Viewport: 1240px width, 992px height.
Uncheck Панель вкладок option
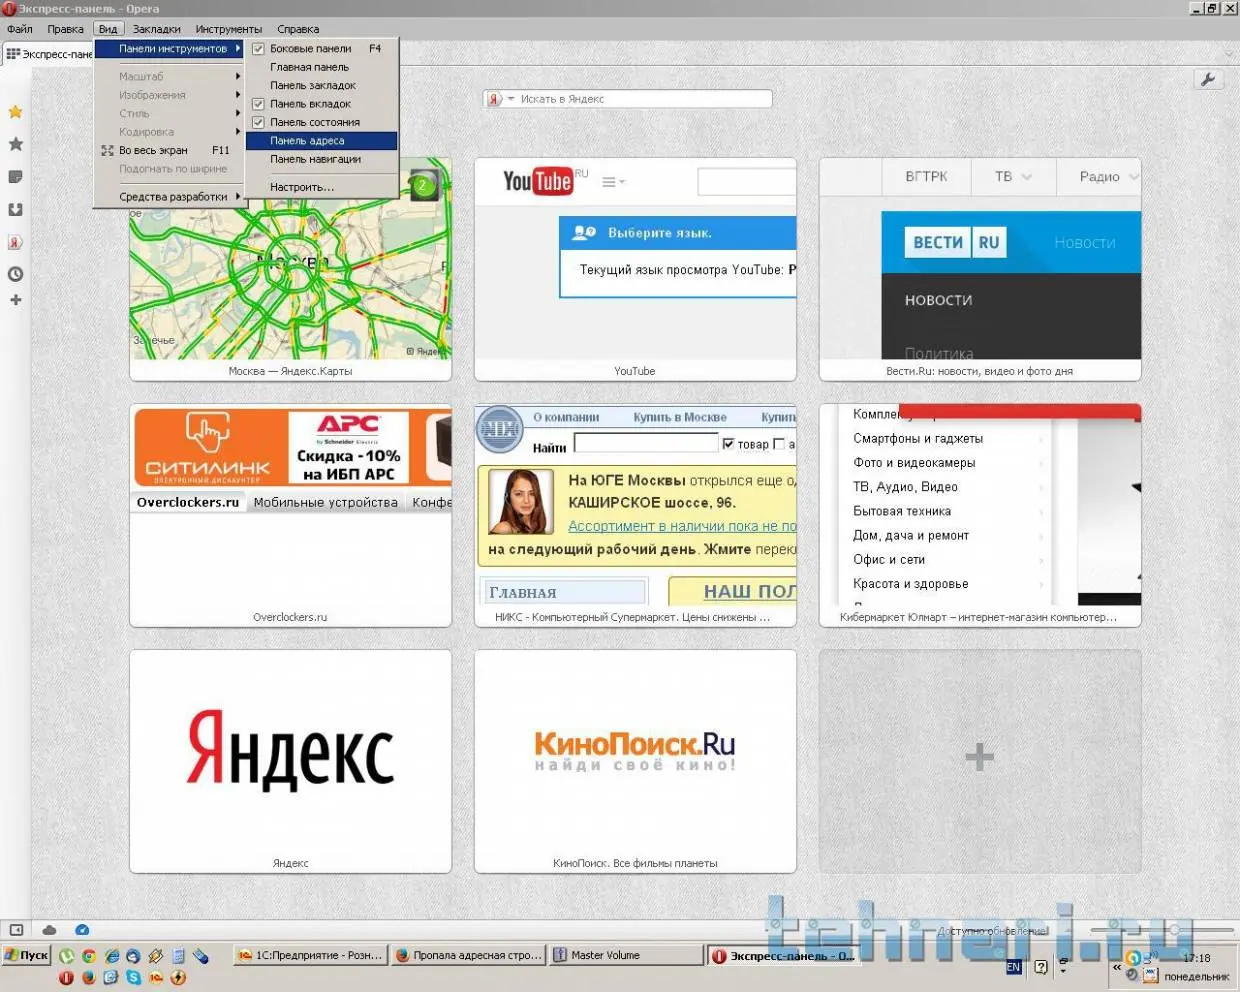(x=321, y=104)
